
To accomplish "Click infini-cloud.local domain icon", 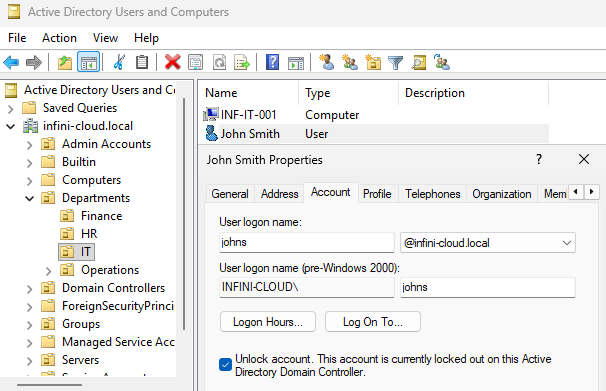I will pos(31,126).
